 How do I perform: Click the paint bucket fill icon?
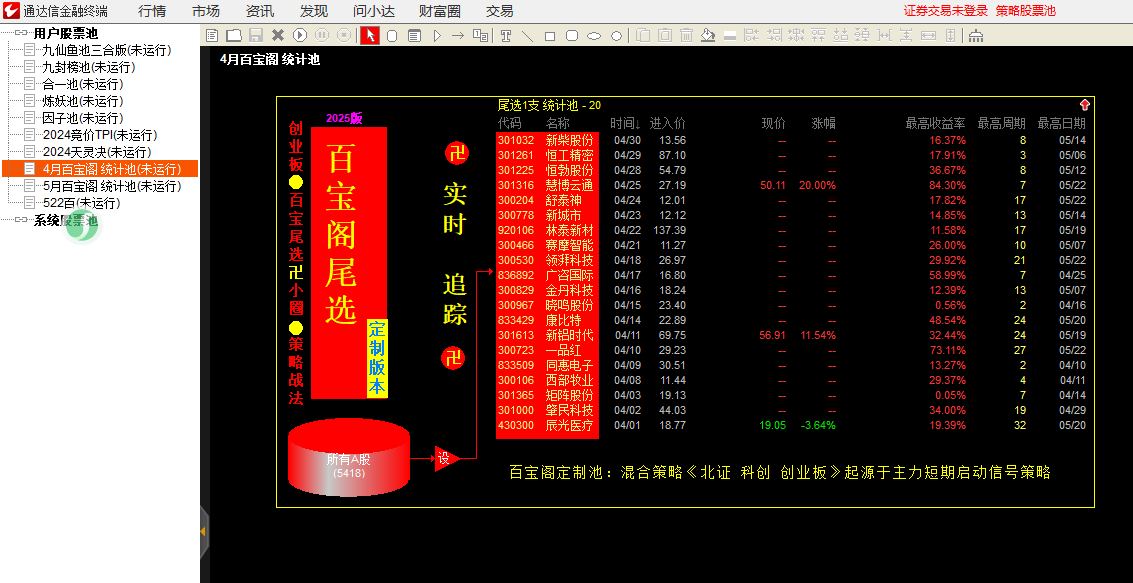click(x=708, y=35)
